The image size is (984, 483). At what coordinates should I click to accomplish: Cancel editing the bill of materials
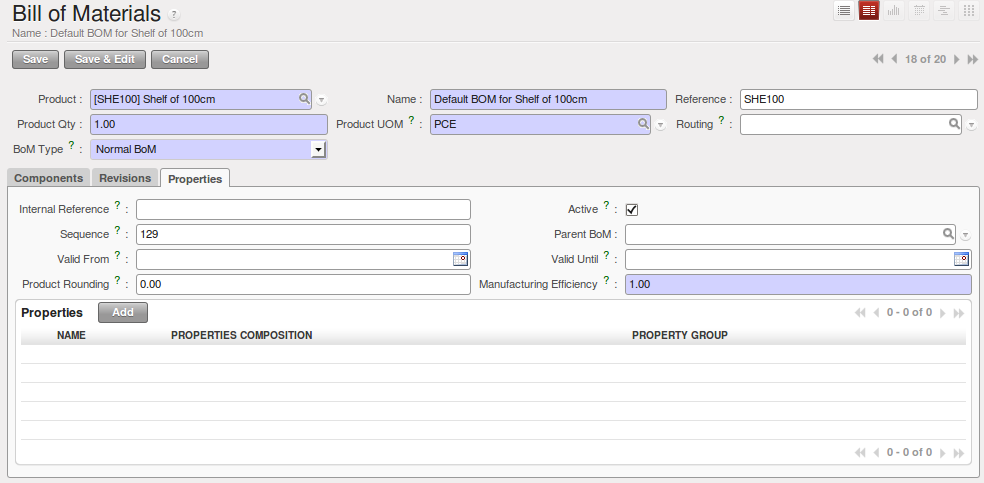[x=180, y=60]
